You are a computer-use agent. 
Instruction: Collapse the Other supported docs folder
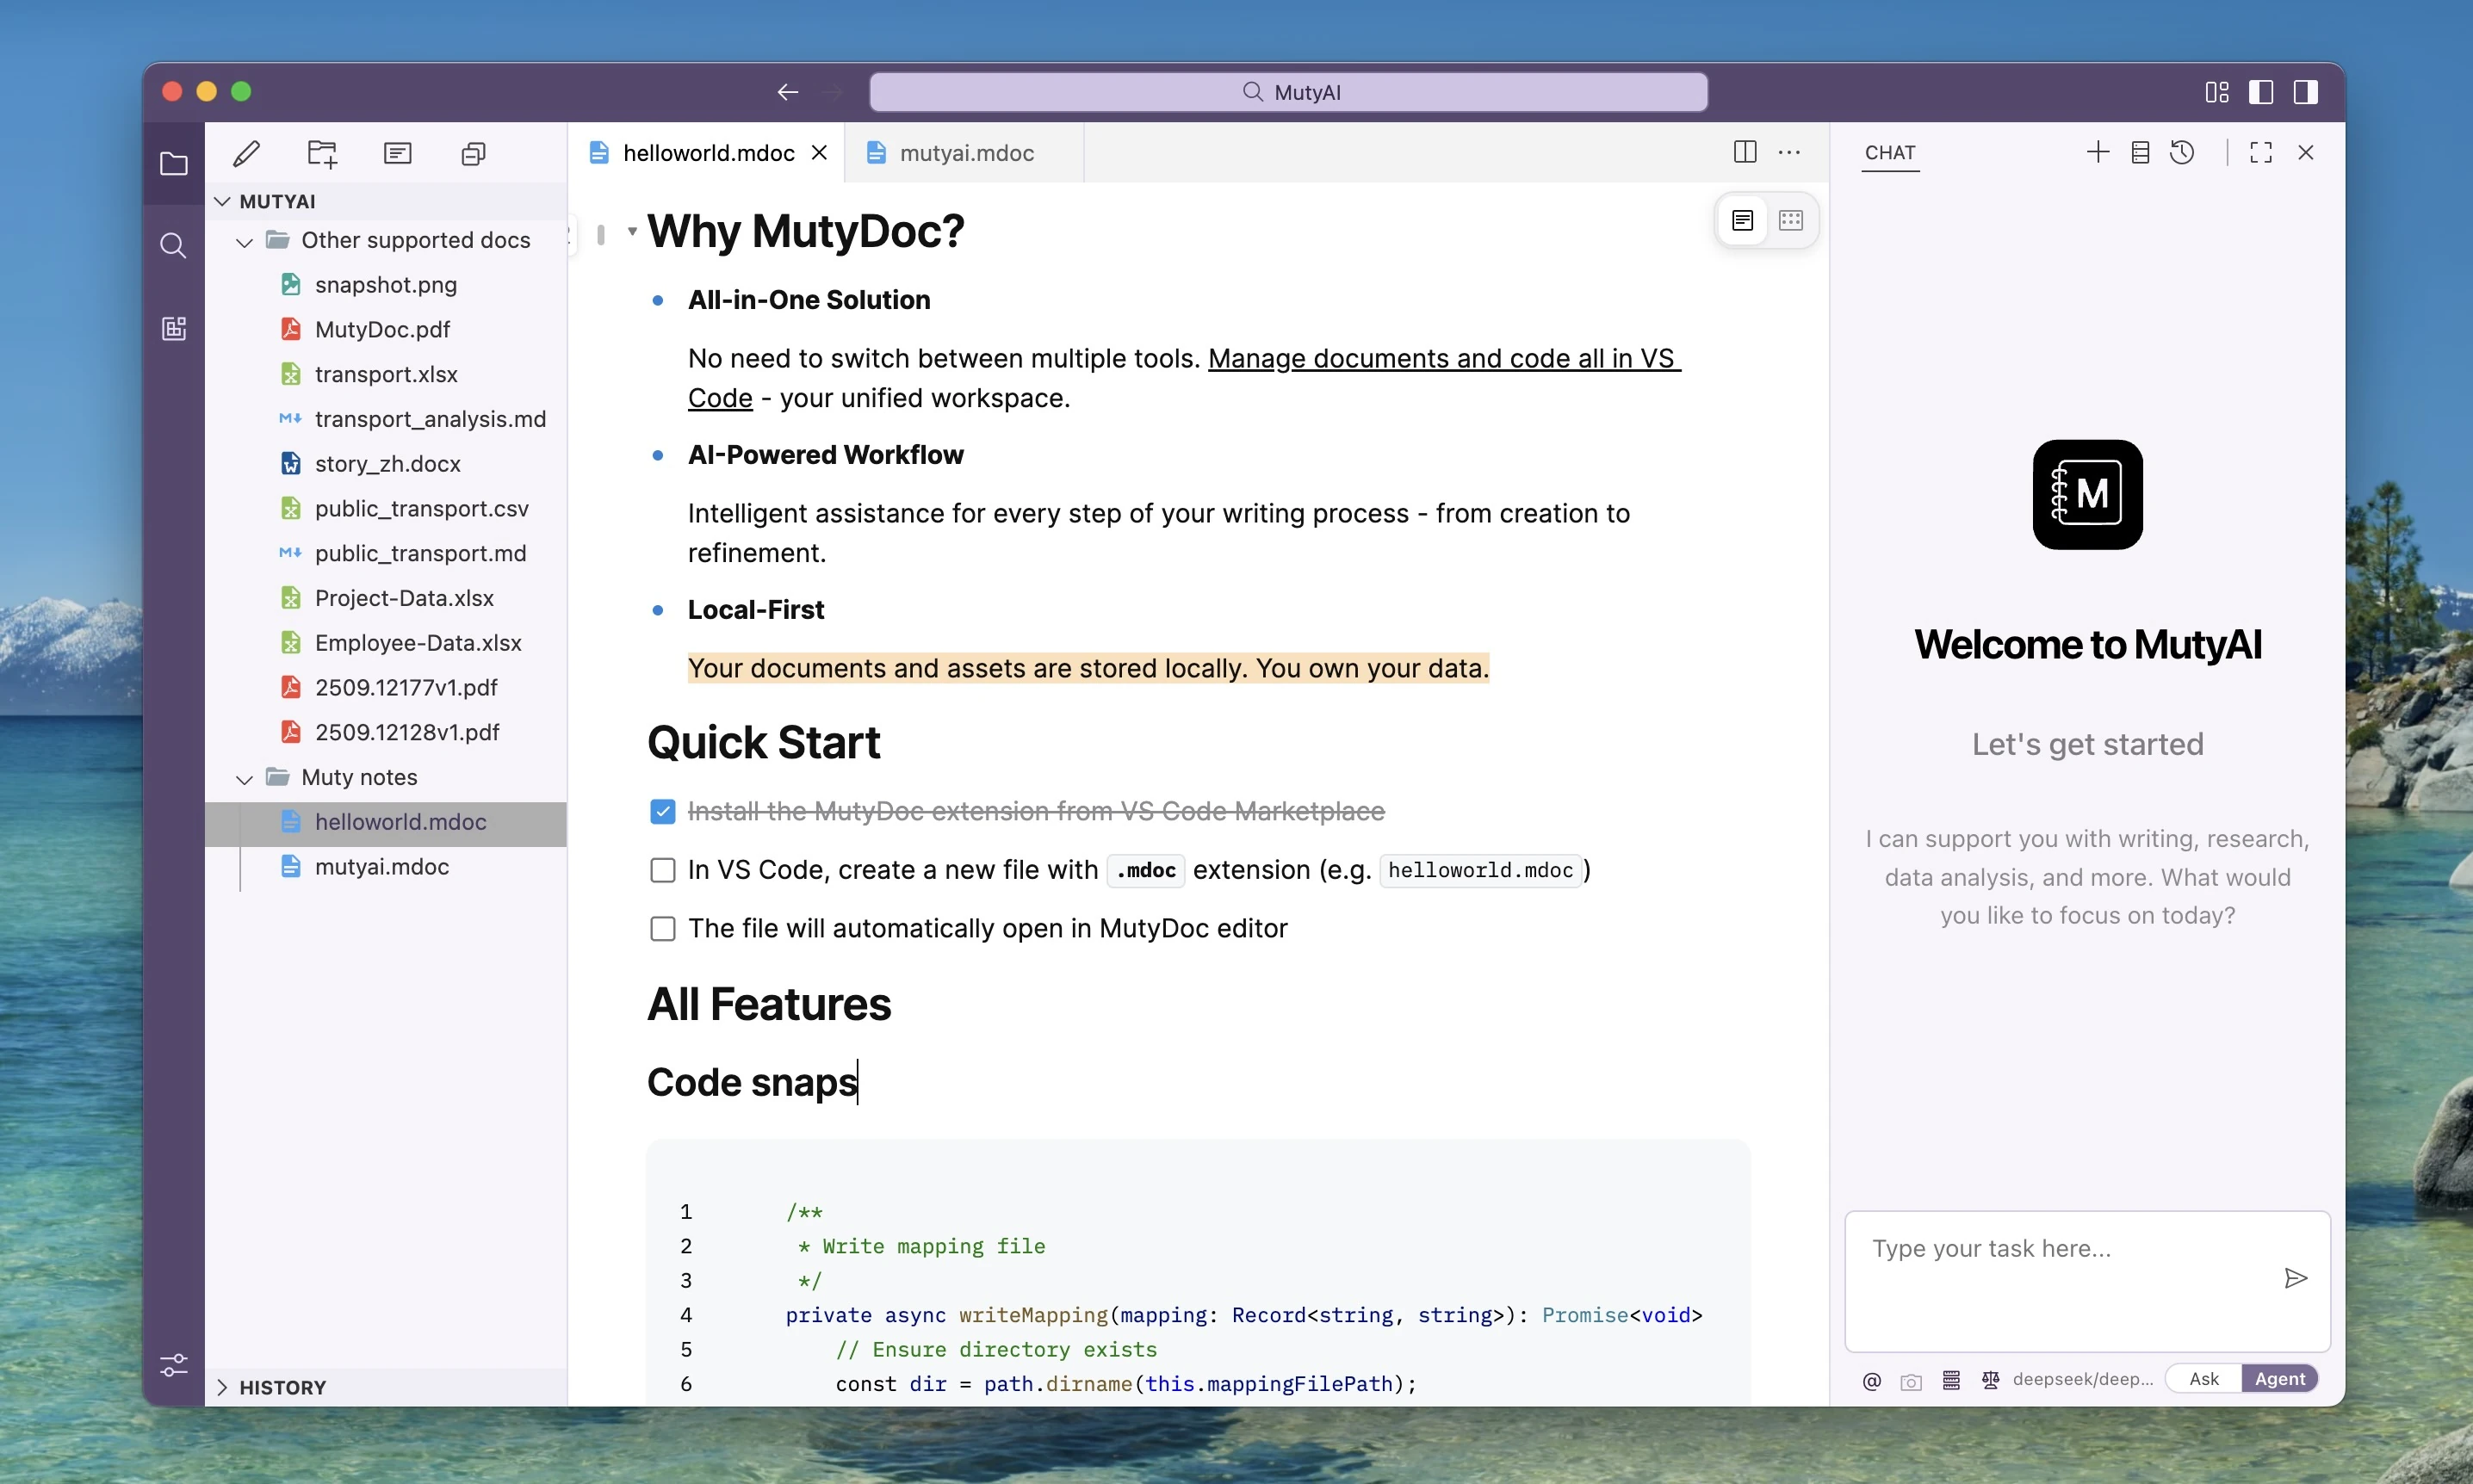click(x=244, y=241)
